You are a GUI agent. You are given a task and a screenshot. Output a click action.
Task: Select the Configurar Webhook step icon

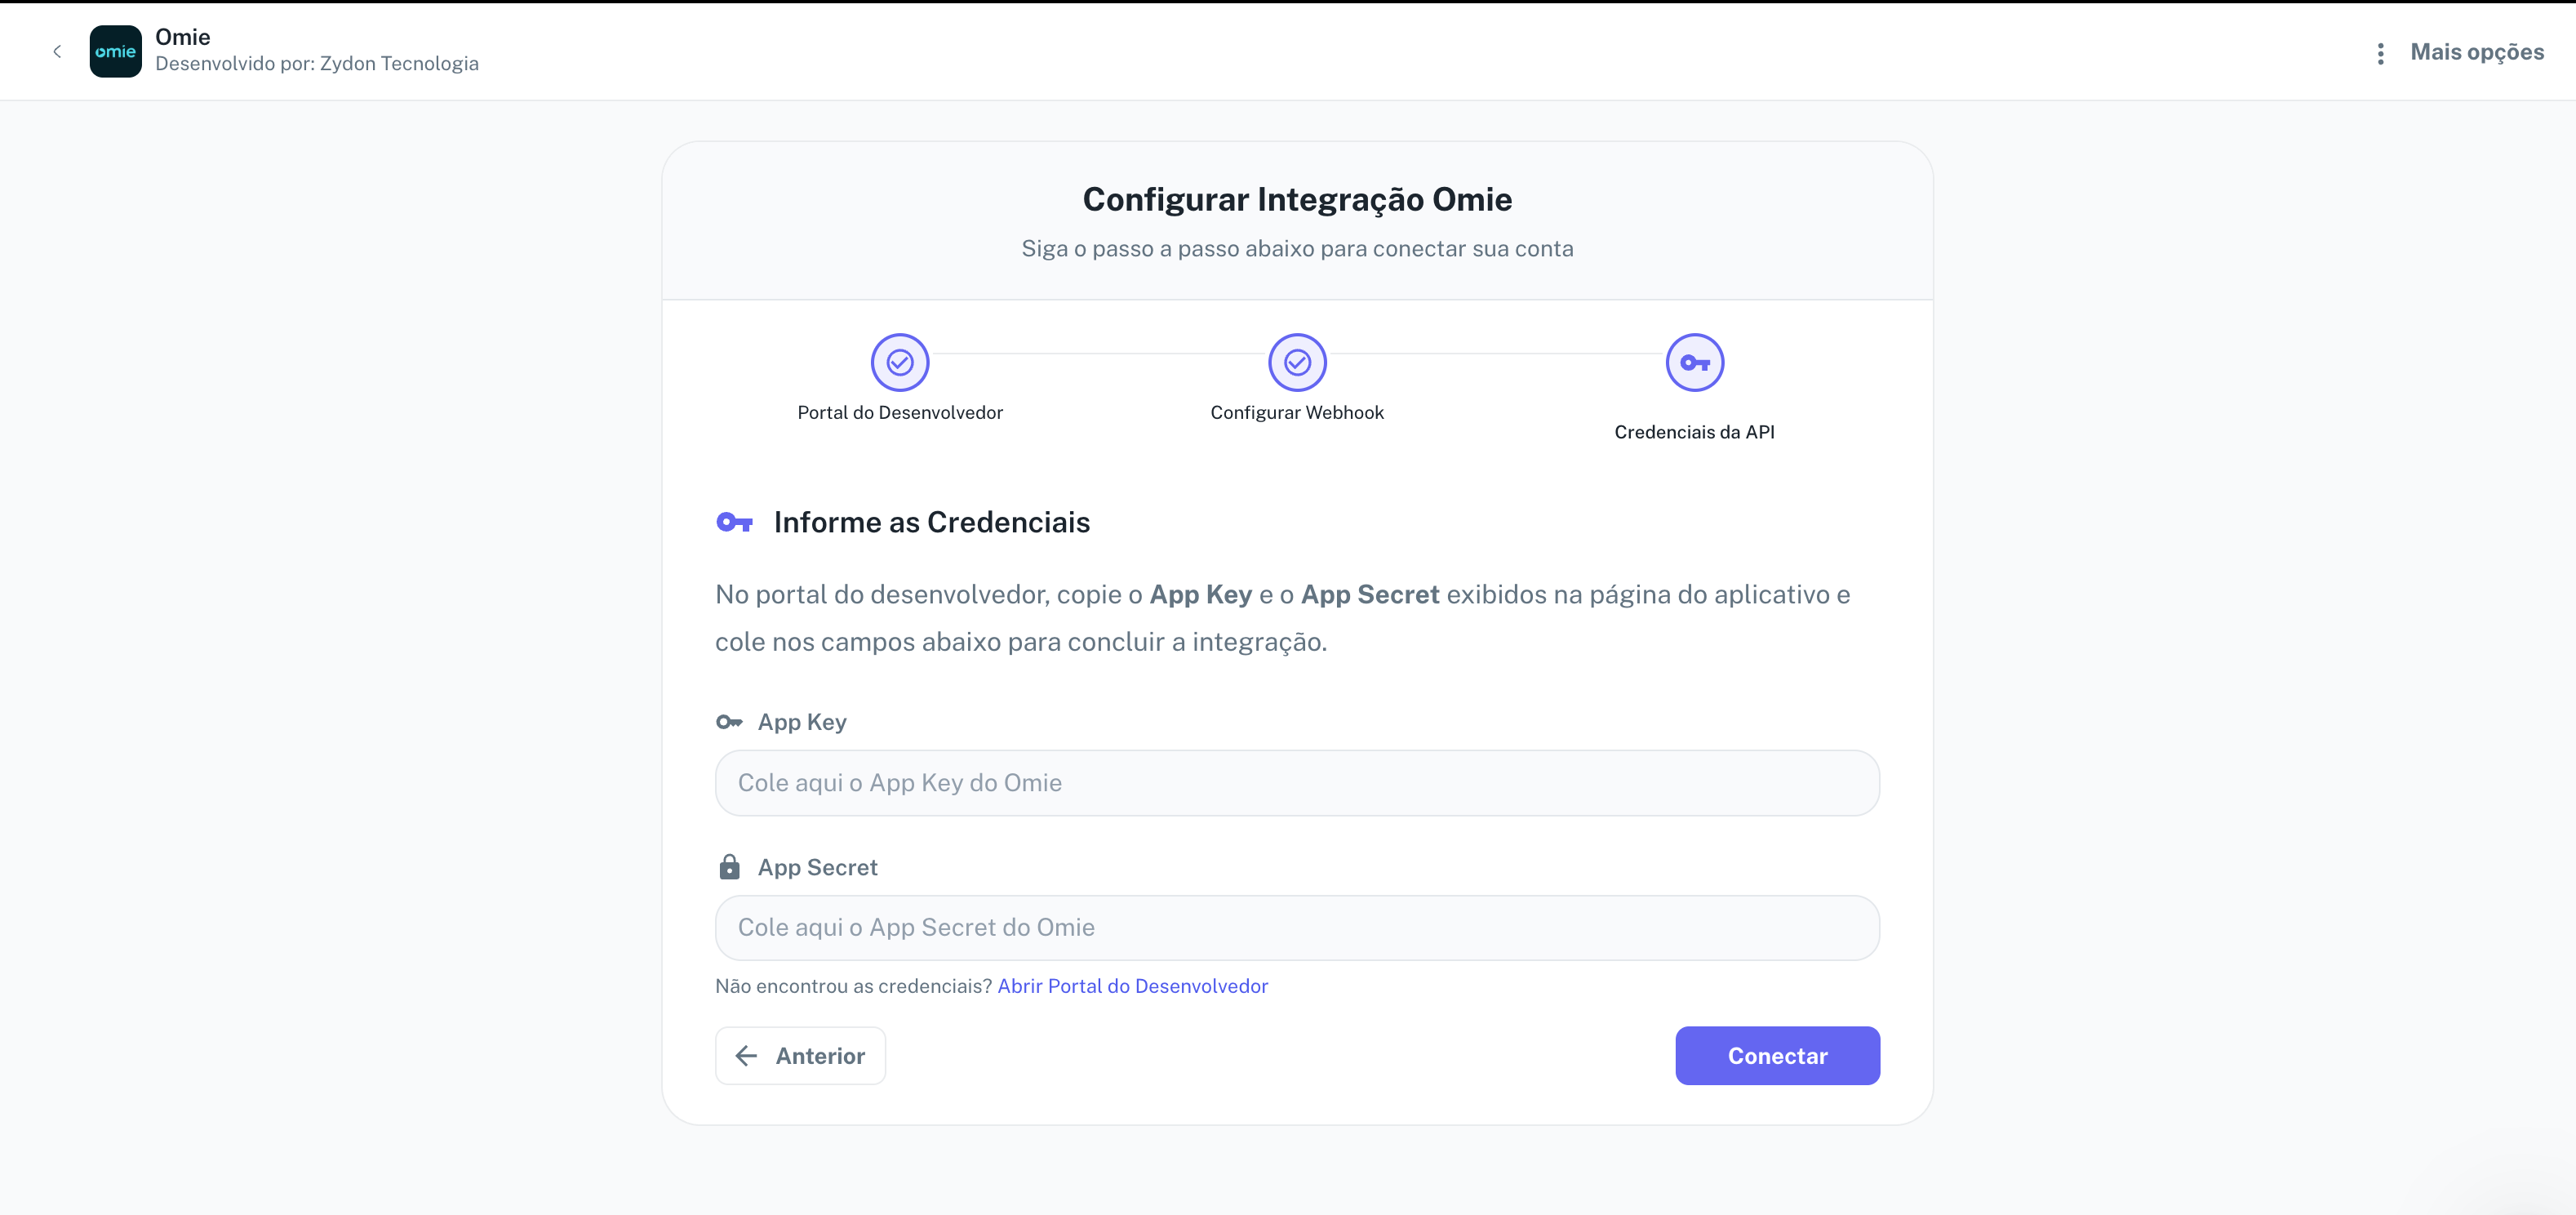coord(1297,362)
